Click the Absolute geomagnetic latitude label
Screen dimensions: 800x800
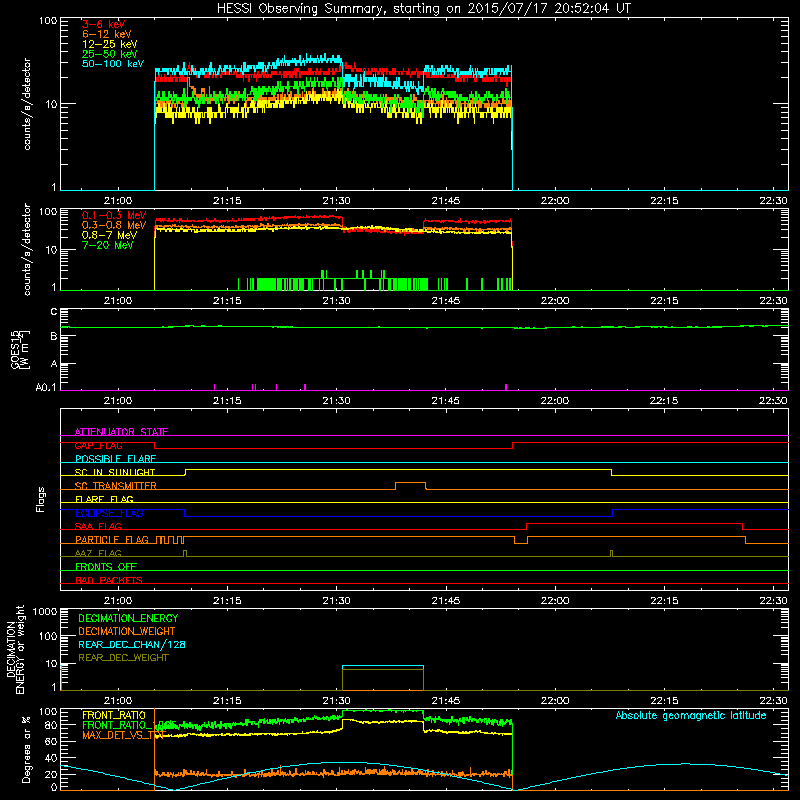691,715
